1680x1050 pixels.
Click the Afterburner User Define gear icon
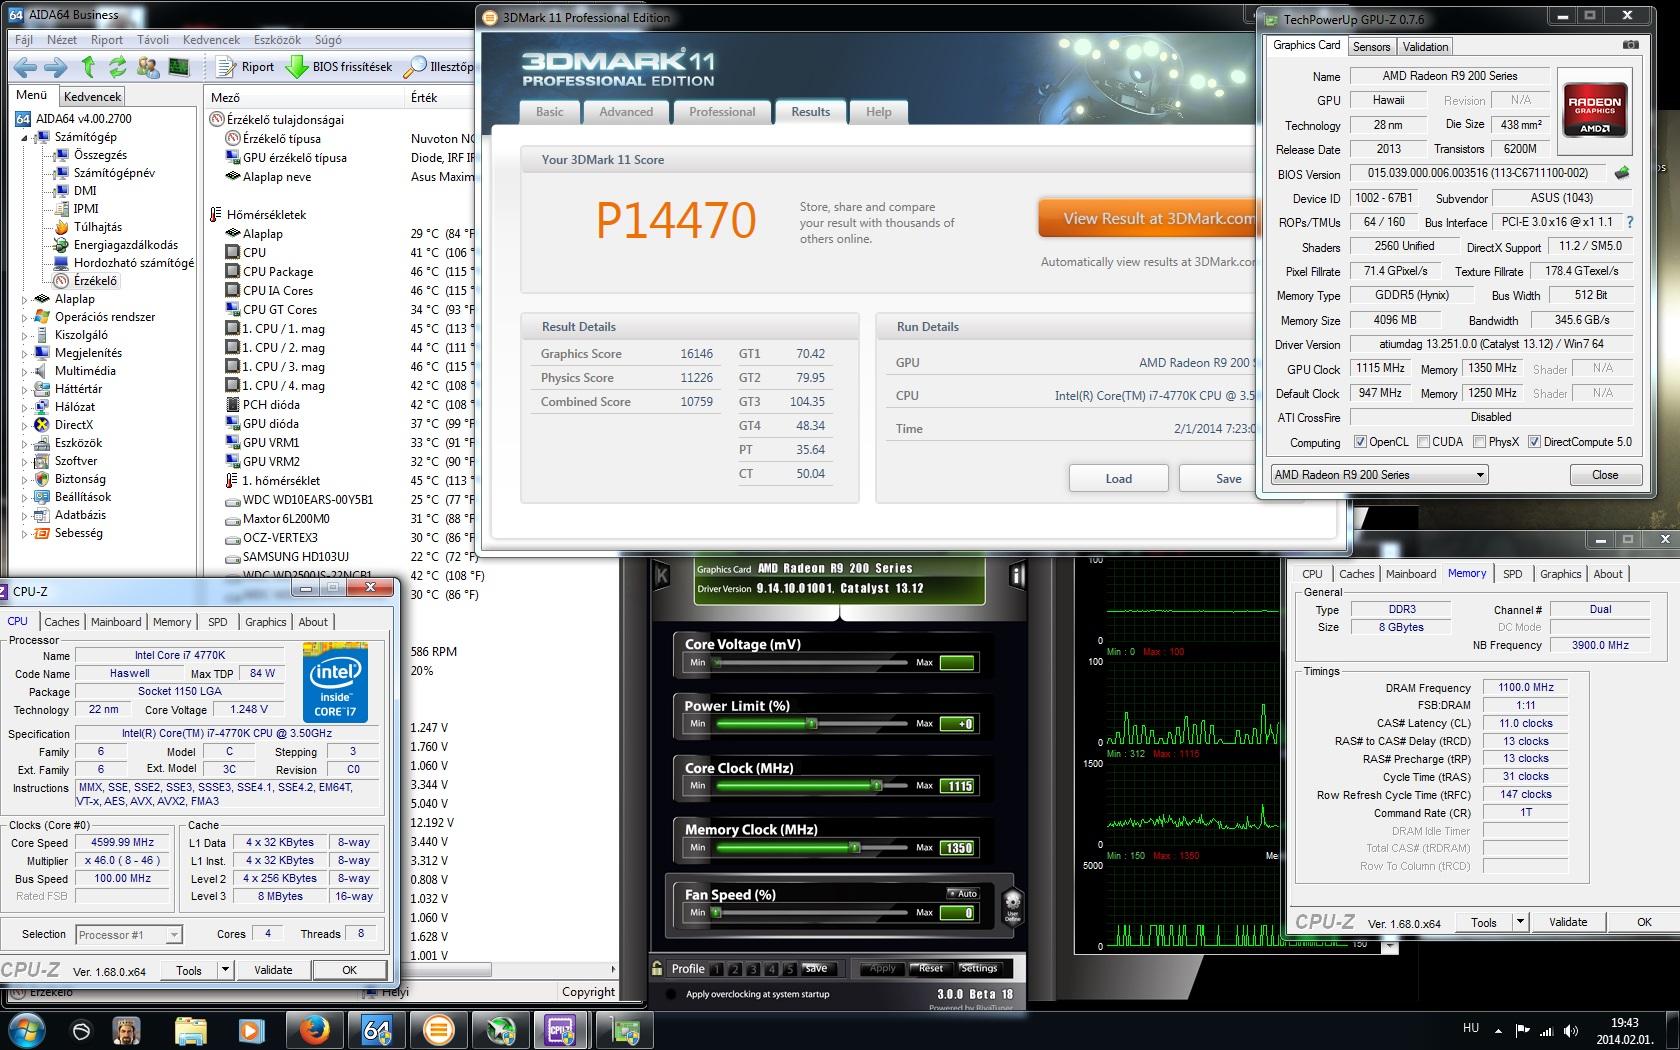(1012, 908)
